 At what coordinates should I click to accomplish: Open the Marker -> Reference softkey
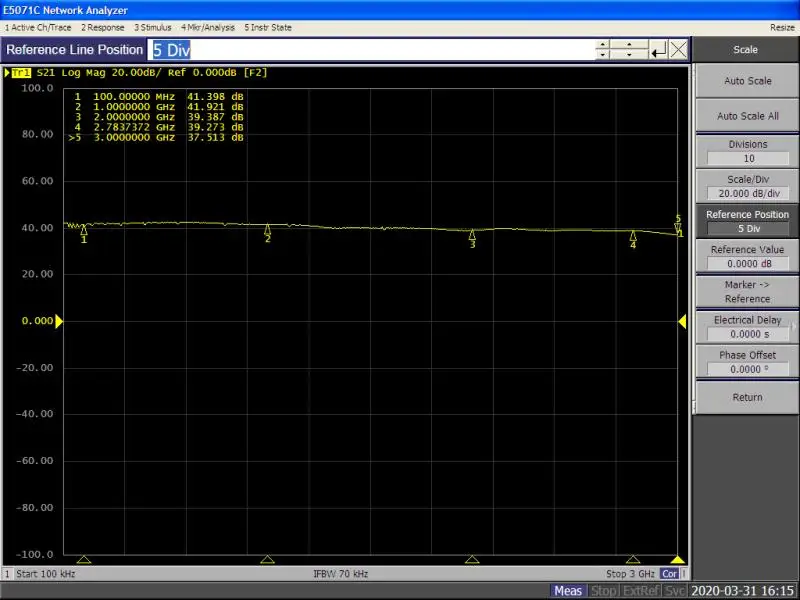tap(747, 292)
